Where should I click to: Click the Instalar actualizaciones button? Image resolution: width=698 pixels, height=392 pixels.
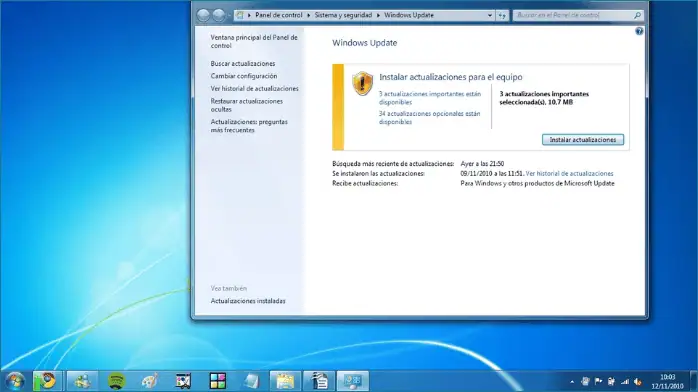click(x=583, y=140)
